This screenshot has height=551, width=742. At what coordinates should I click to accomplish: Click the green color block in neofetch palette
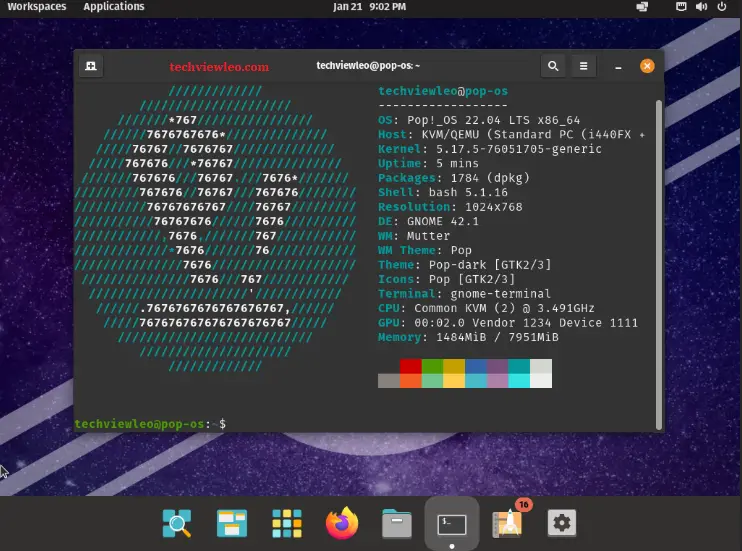[x=433, y=366]
